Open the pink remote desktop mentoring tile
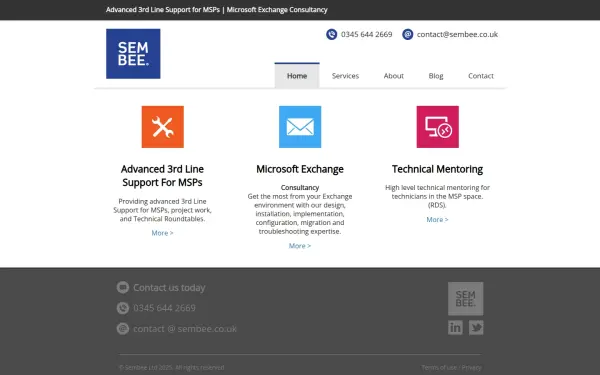Screen dimensions: 600x375 [x=437, y=127]
